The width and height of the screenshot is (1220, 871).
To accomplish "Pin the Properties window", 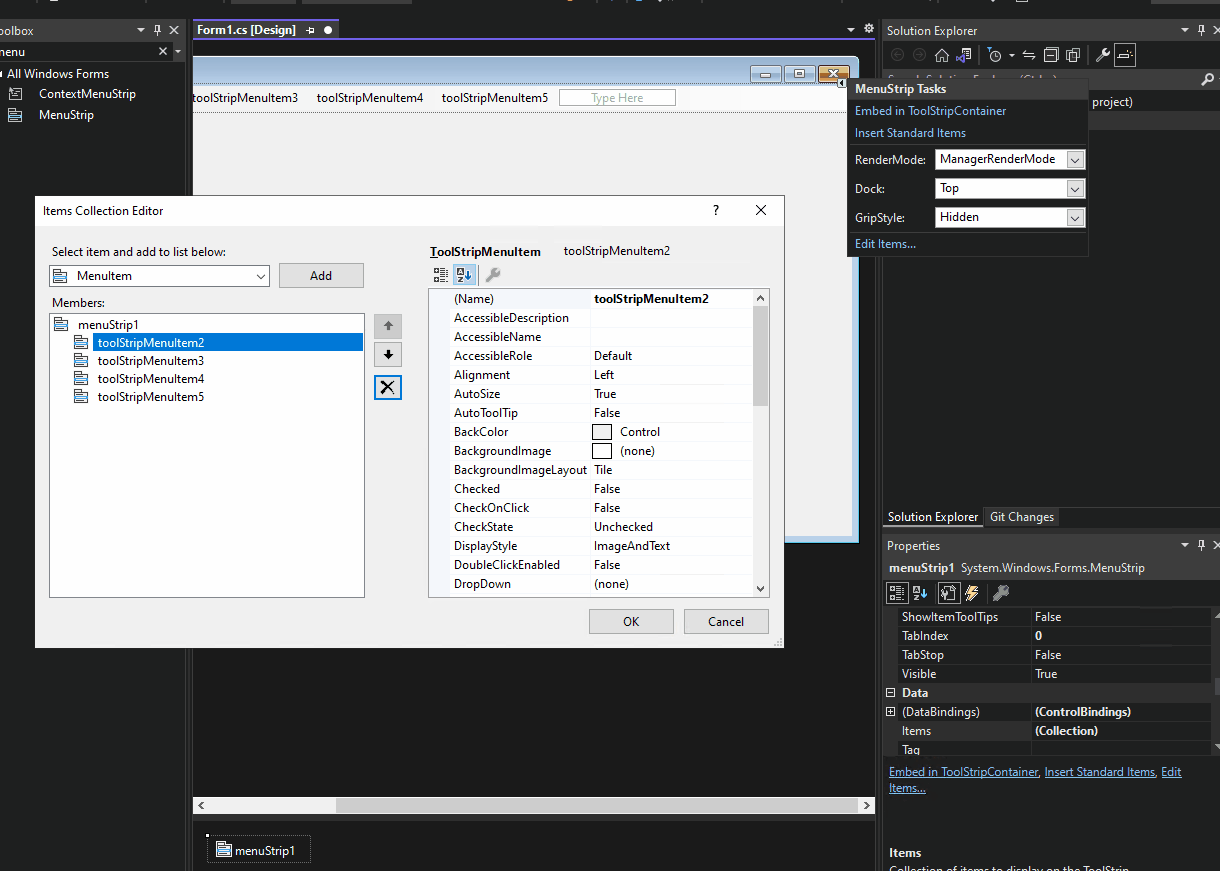I will tap(1200, 545).
